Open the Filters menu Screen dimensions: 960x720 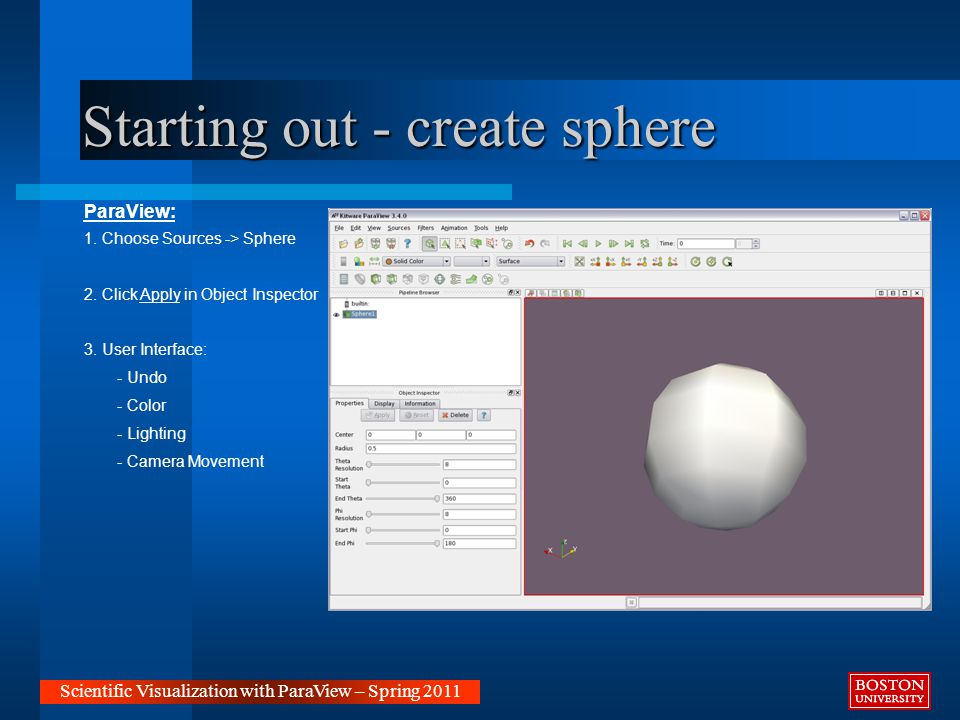[x=426, y=228]
